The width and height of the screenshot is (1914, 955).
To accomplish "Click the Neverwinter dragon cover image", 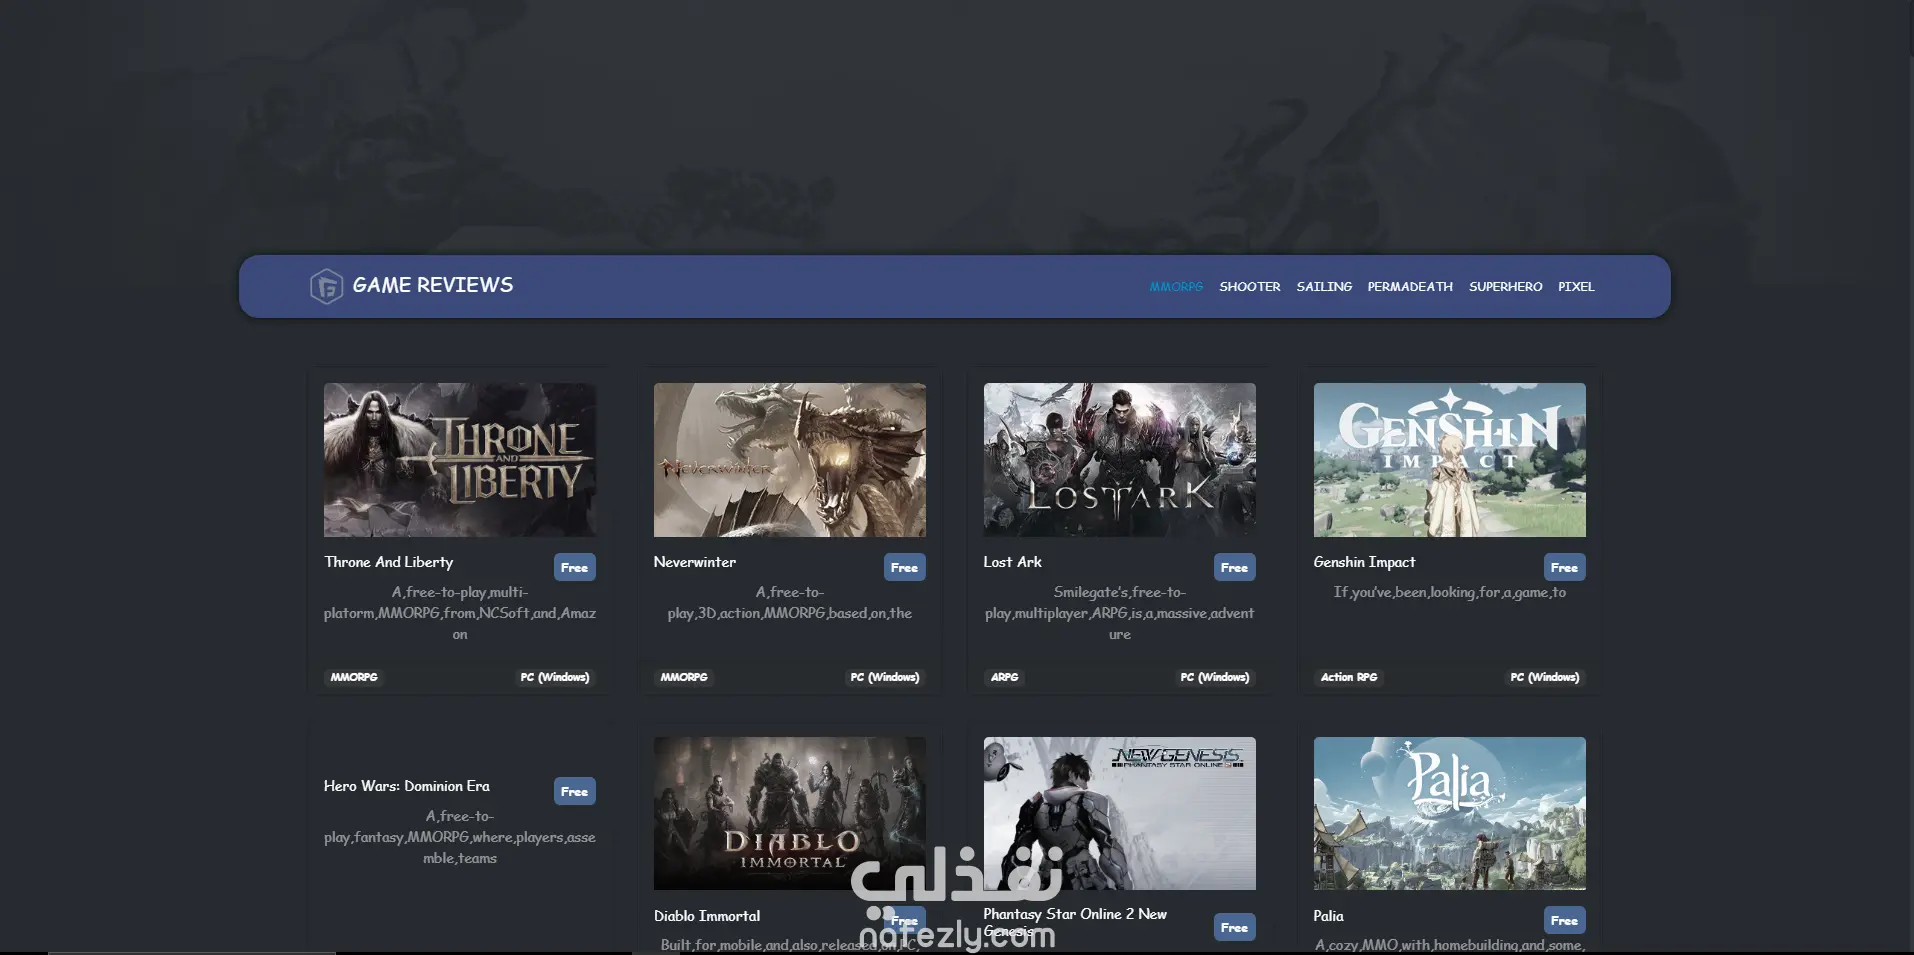I will [x=790, y=460].
